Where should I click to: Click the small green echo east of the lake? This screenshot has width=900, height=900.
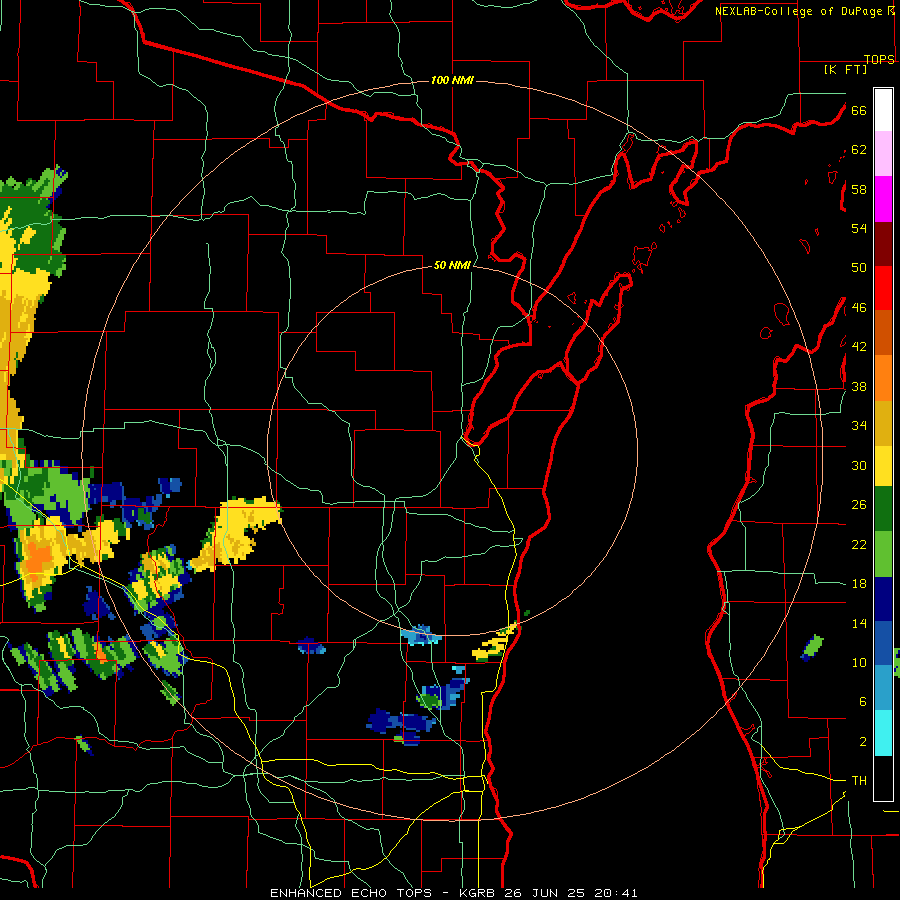812,648
